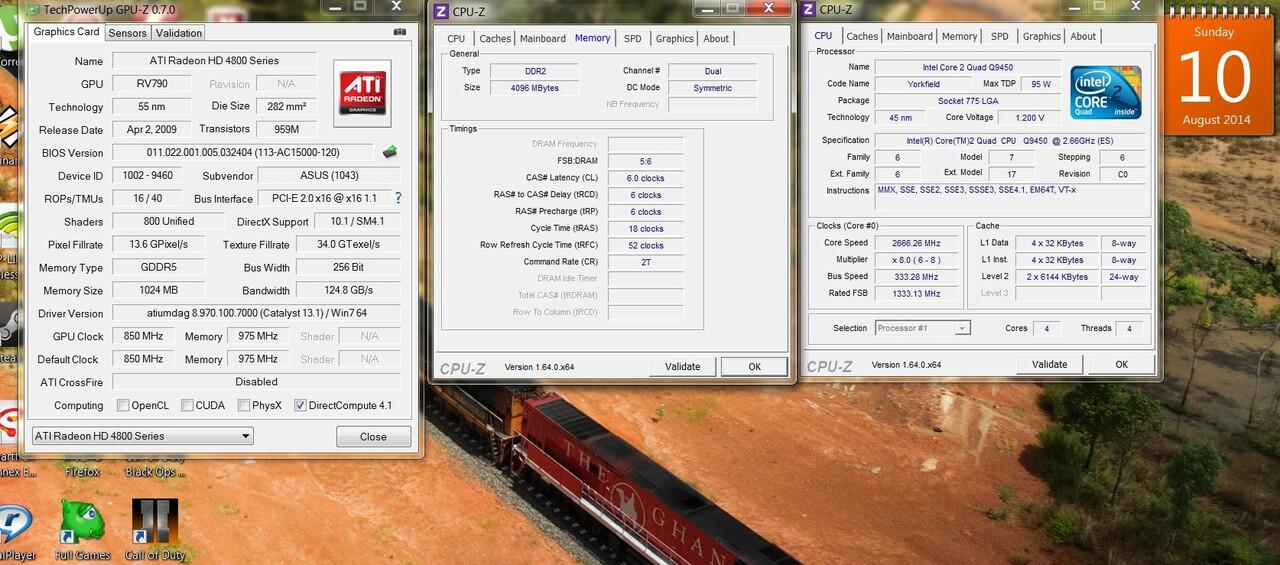Select the Memory tab in the right CPU-Z window

pos(959,36)
